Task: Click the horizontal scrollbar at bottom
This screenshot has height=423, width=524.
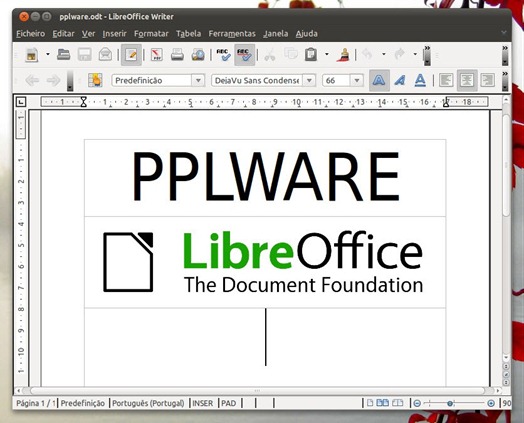Action: pyautogui.click(x=257, y=390)
